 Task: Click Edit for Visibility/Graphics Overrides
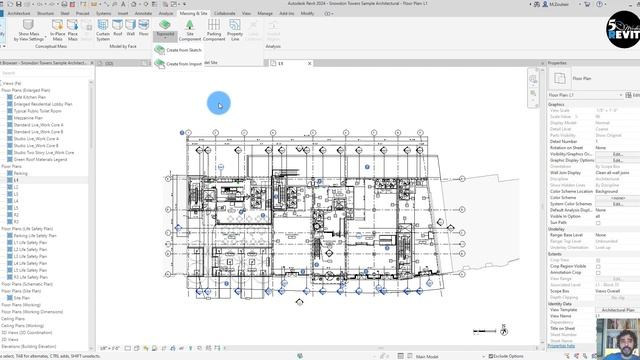click(617, 154)
